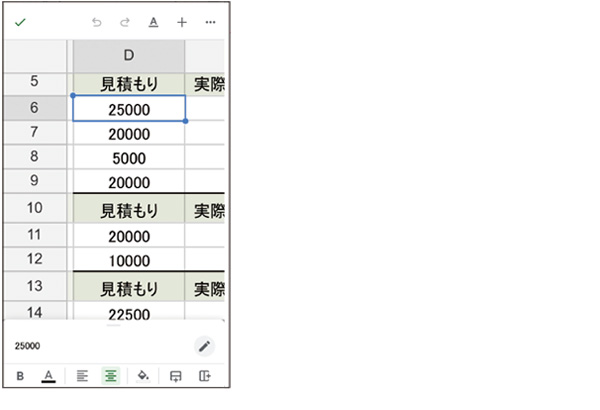Viewport: 600px width, 410px height.
Task: Insert a column with bottom toolbar icon
Action: coord(205,376)
